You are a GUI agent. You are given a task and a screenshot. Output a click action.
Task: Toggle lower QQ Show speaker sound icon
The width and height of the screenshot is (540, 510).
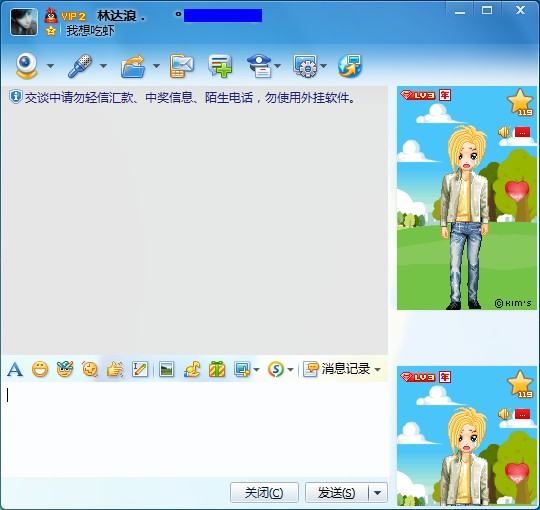(x=504, y=414)
